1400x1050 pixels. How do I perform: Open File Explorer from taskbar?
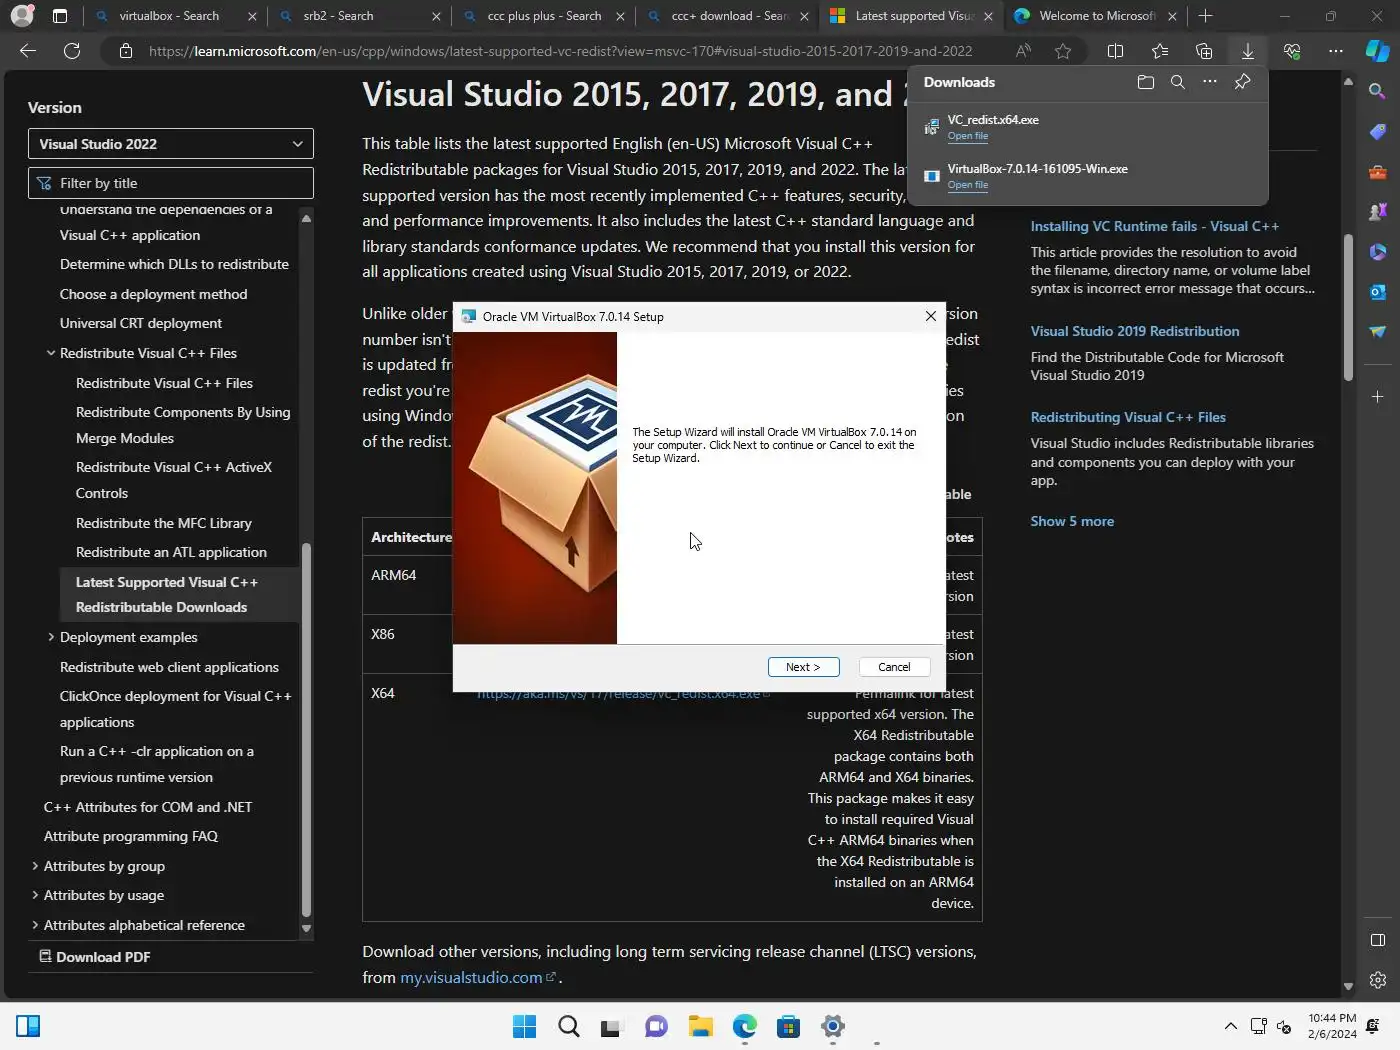[x=700, y=1026]
